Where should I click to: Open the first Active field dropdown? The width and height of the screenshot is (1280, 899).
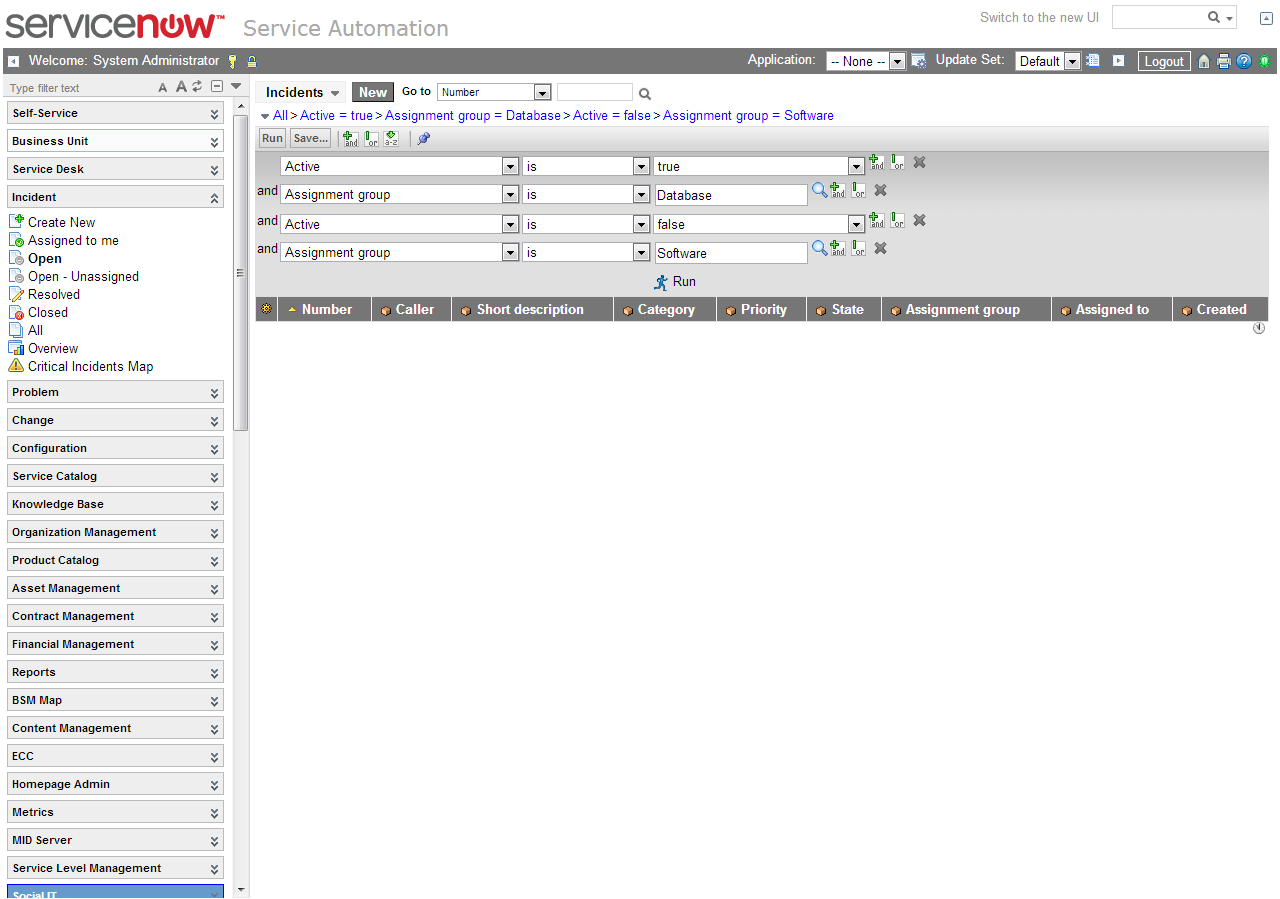[400, 166]
